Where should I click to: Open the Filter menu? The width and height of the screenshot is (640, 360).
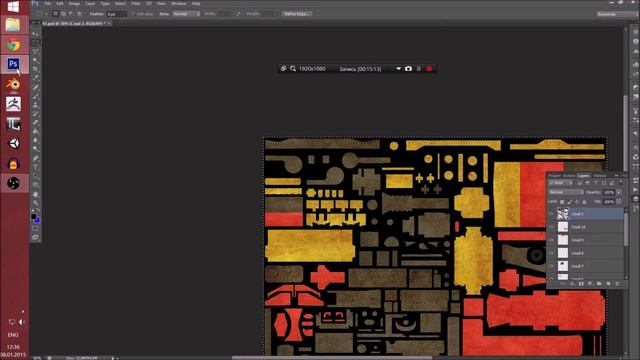(136, 3)
